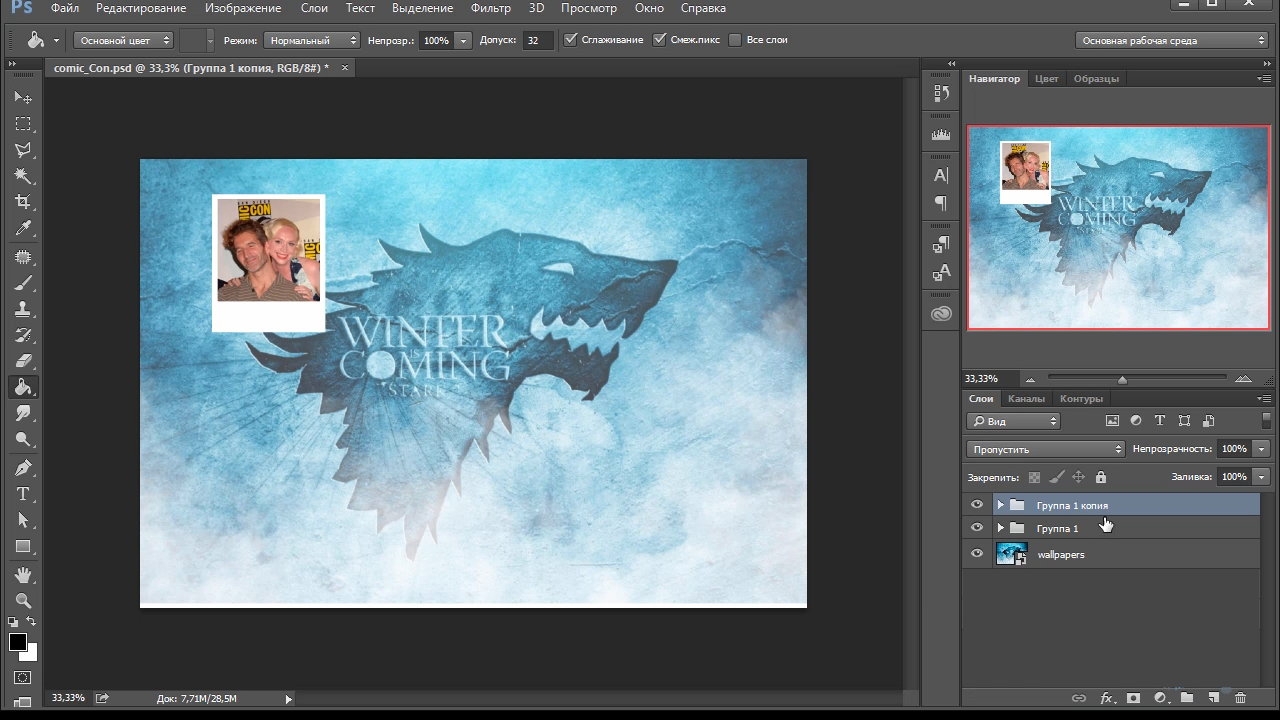Select the Polygonal Lasso tool
Screen dimensions: 1280x720
tap(23, 150)
